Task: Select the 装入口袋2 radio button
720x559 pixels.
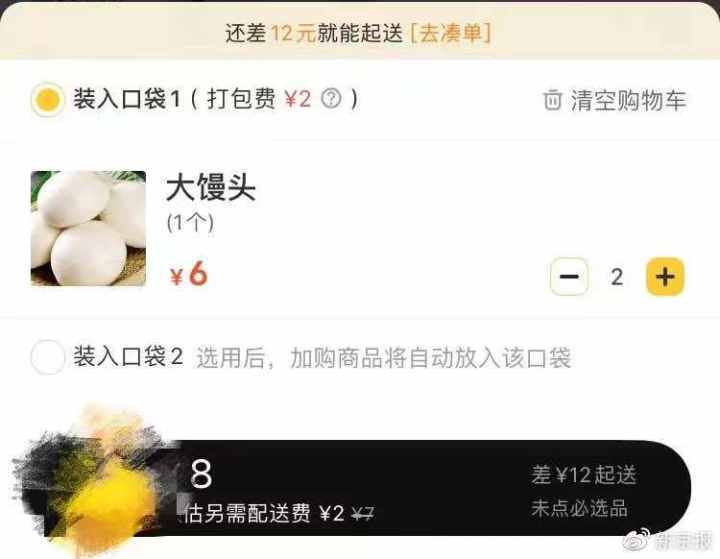Action: [x=47, y=357]
